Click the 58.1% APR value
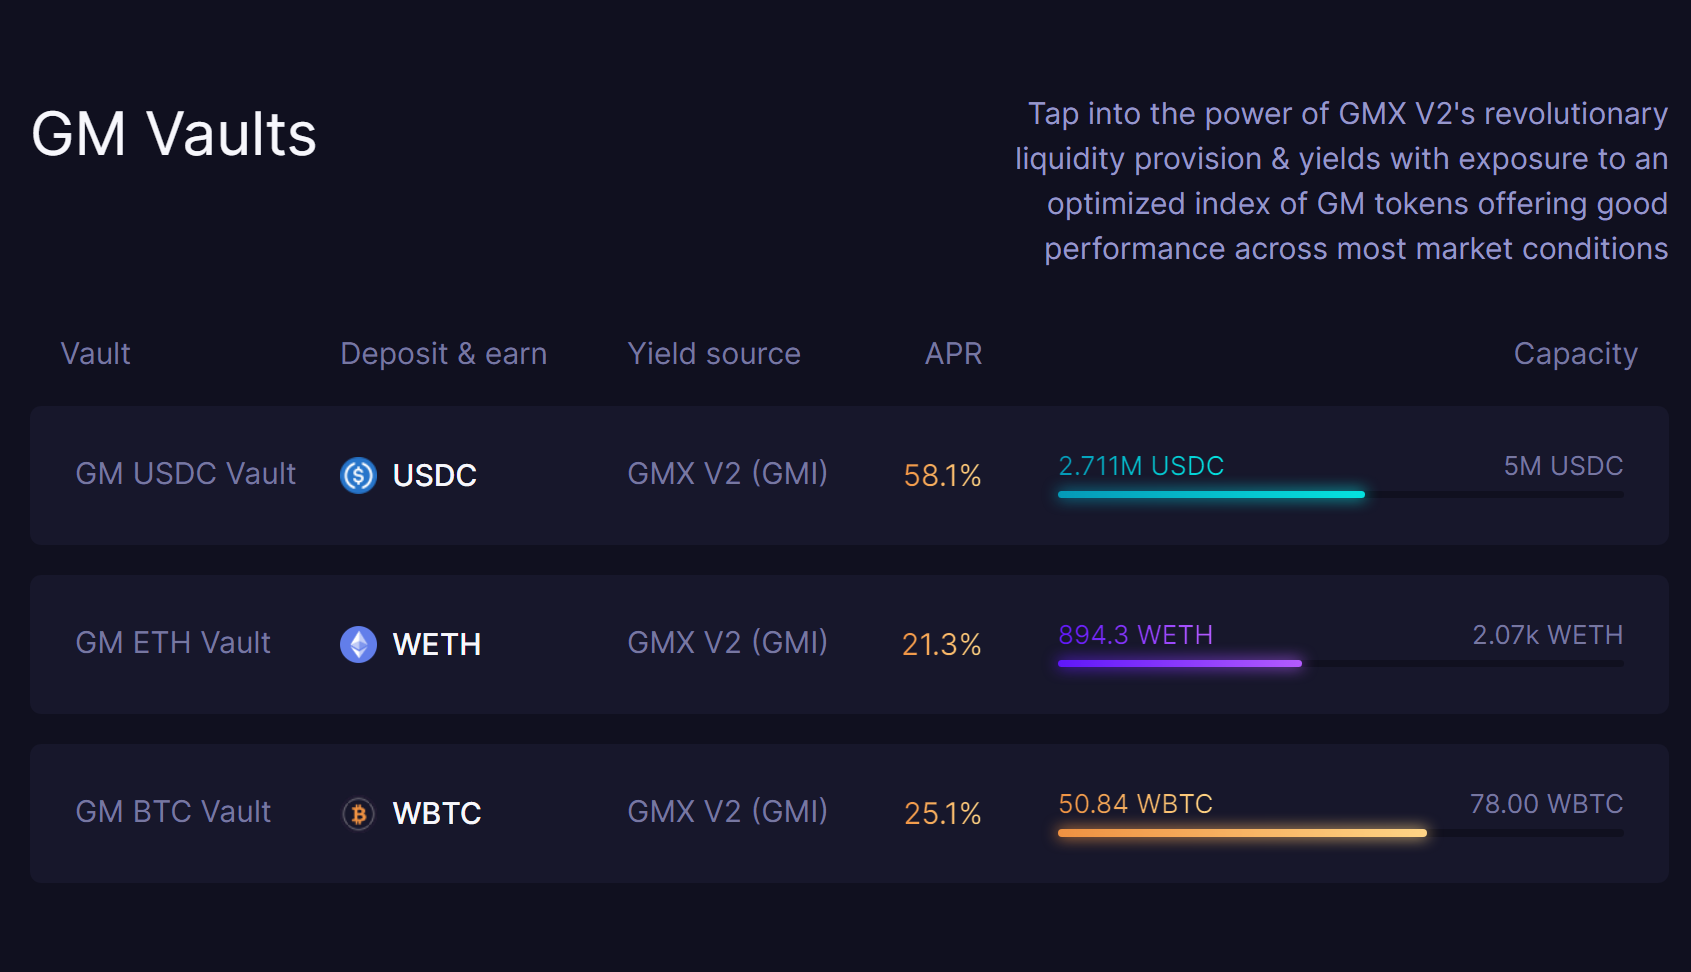 point(942,476)
